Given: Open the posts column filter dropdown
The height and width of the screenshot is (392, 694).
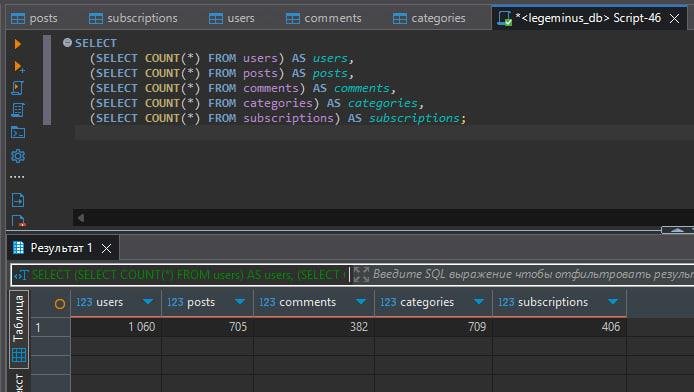Looking at the screenshot, I should coord(240,302).
